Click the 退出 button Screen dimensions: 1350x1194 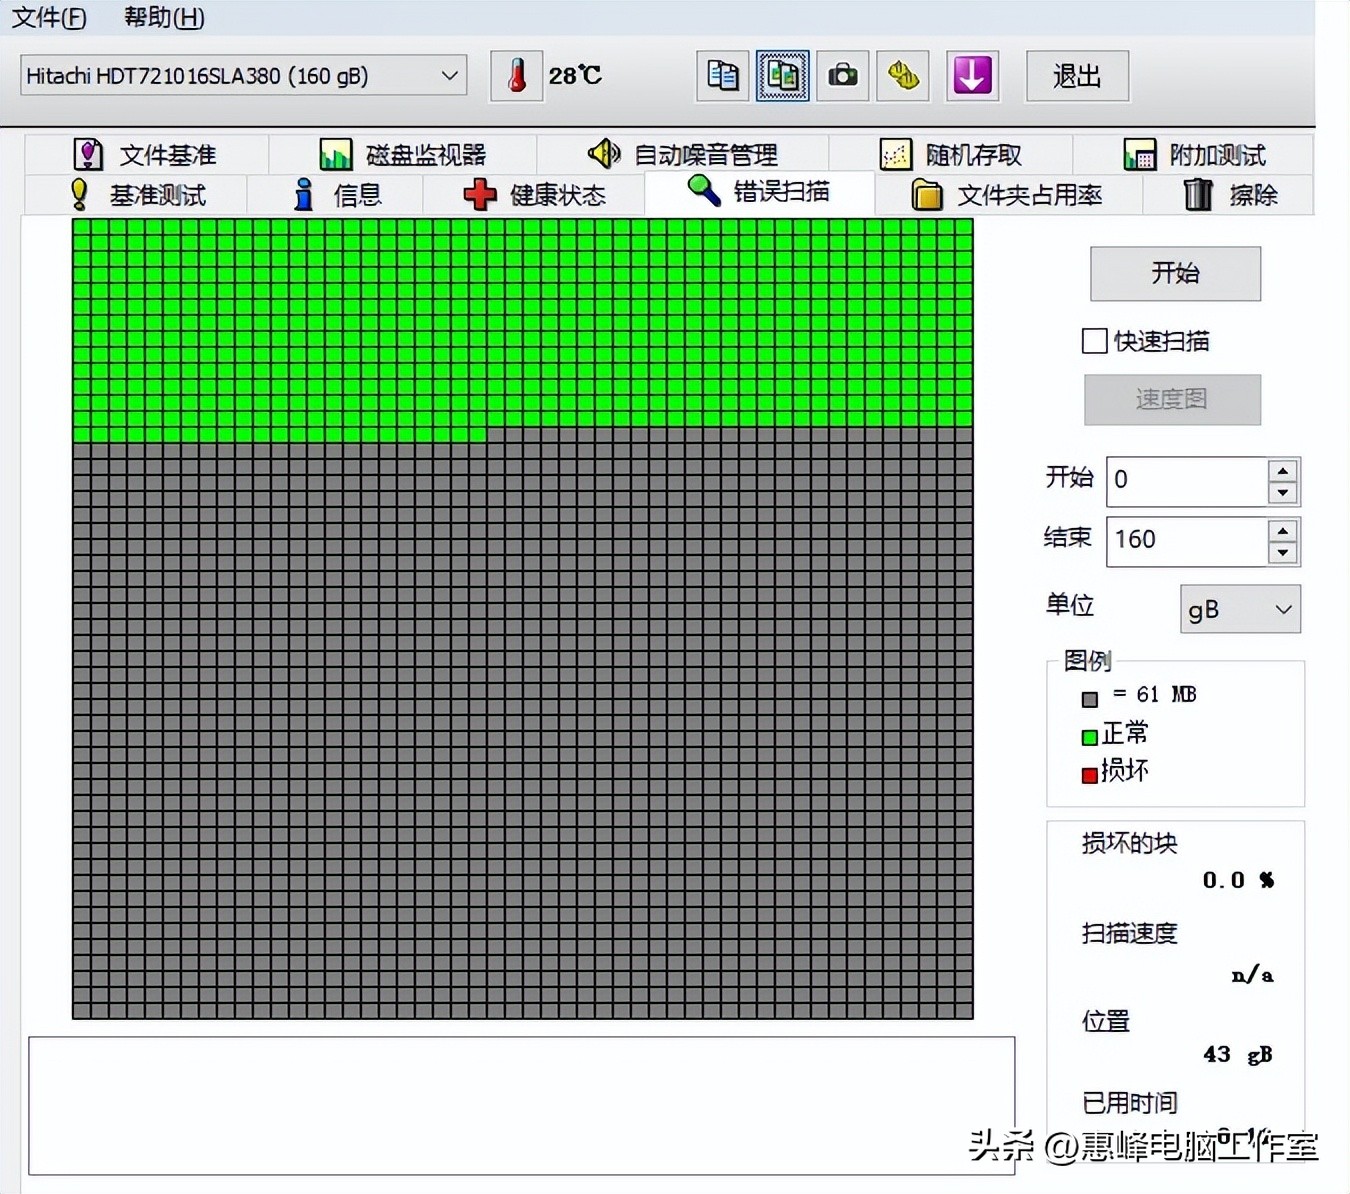click(x=1077, y=76)
